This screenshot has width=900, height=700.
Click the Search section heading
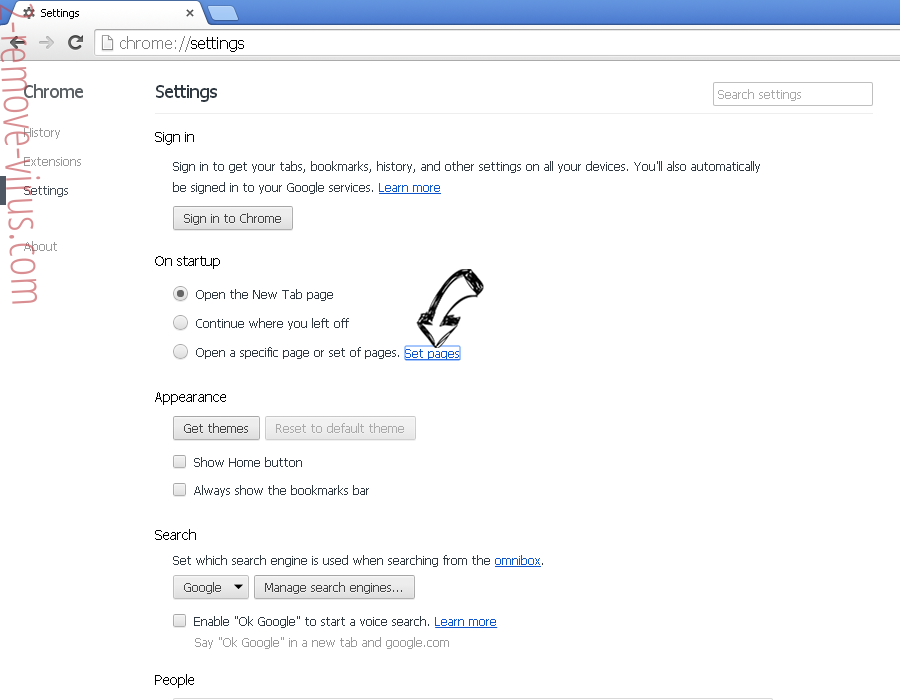pos(175,535)
